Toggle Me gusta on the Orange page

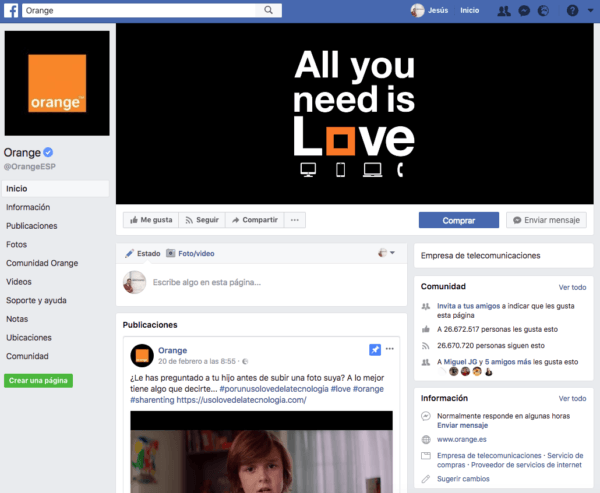150,220
